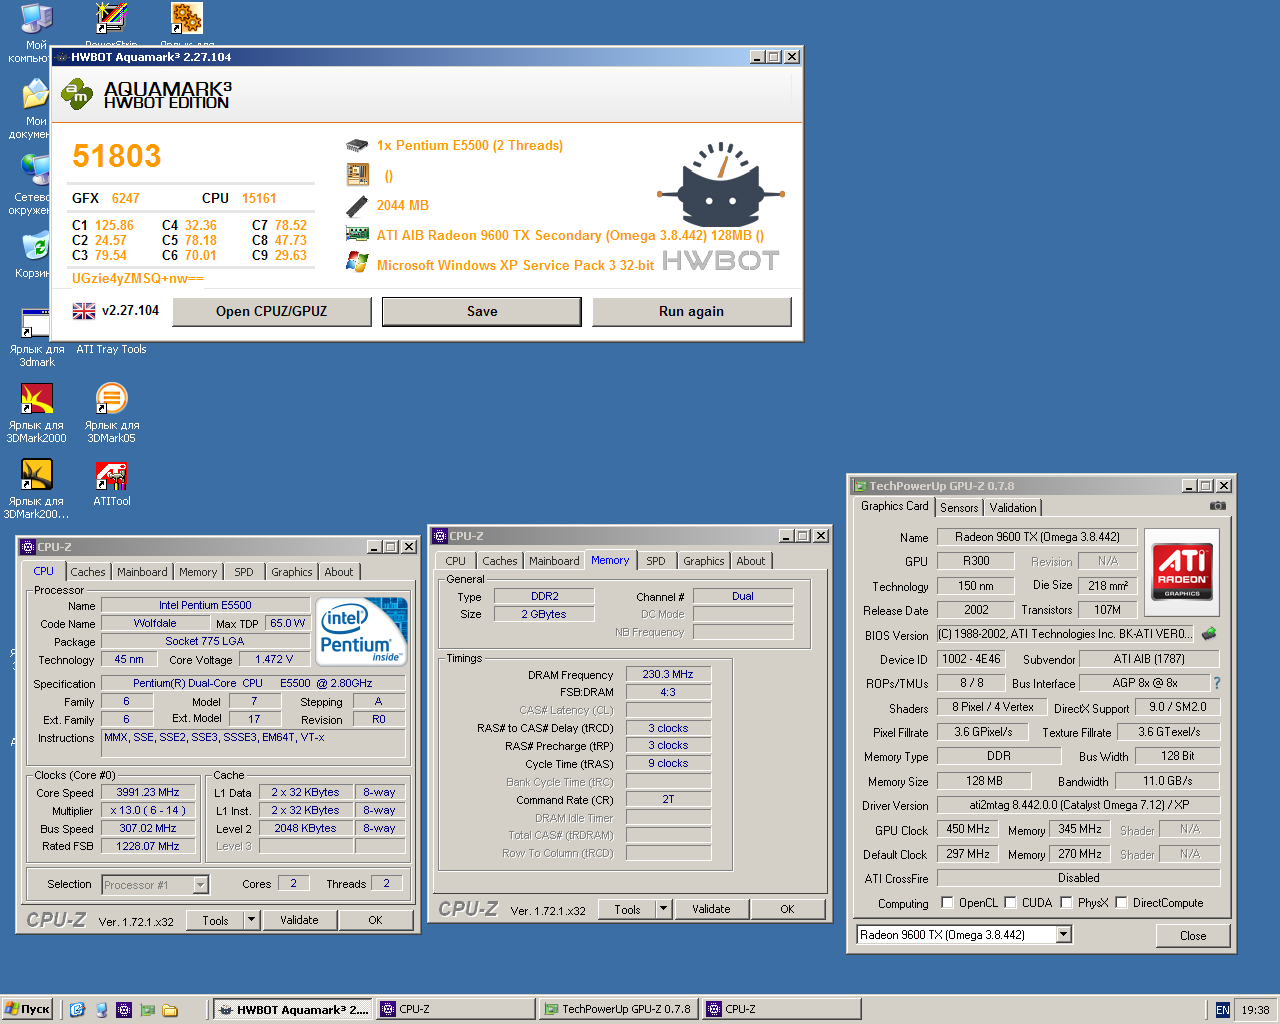
Task: Open the Radeon 9600 TX card selector in GPU-Z
Action: 964,935
